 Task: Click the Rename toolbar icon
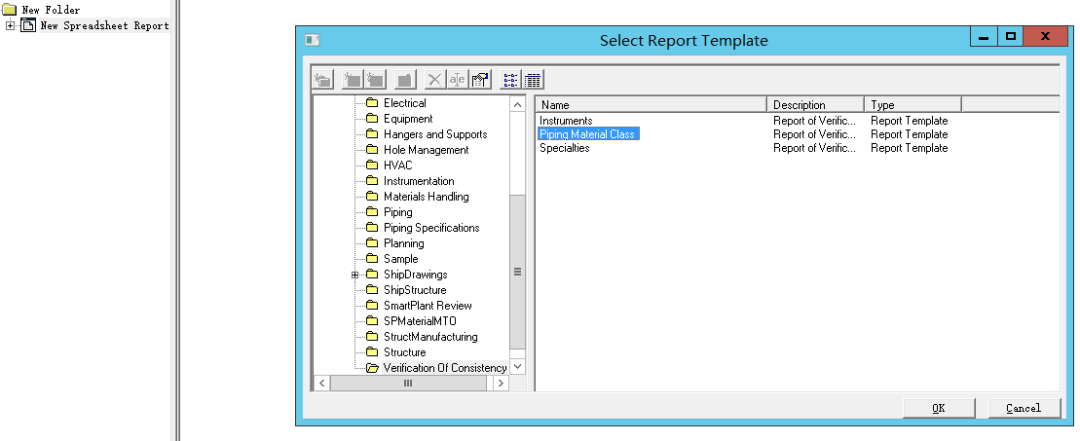pyautogui.click(x=457, y=79)
